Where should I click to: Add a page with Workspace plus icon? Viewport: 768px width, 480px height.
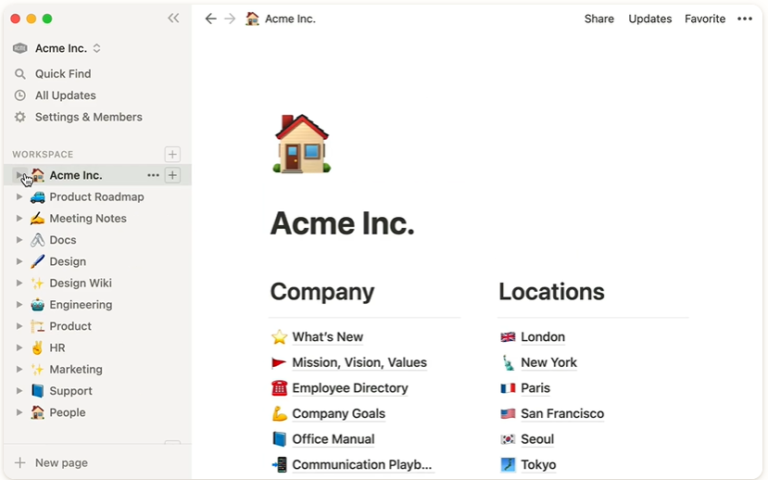(172, 154)
